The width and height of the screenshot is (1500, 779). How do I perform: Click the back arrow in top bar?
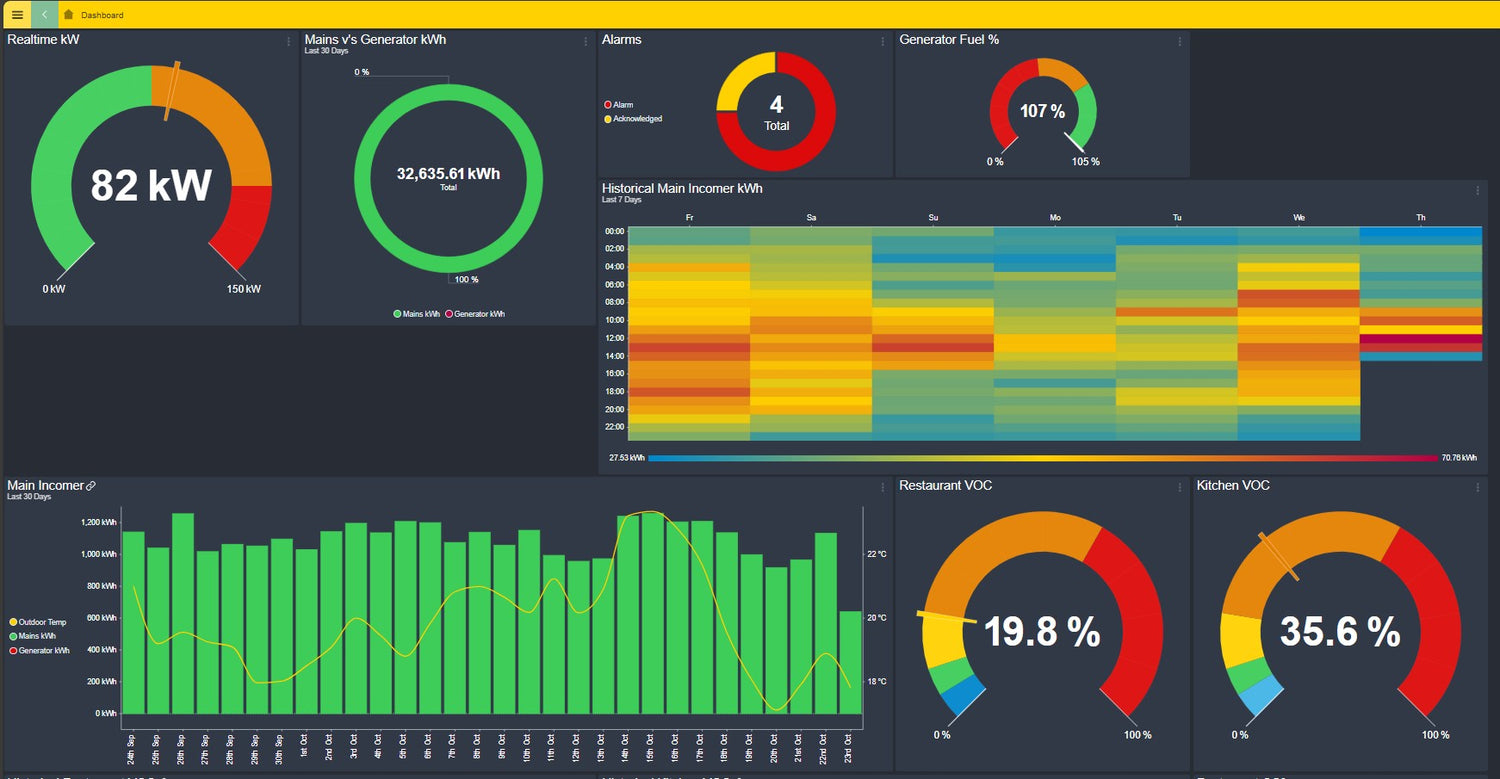pyautogui.click(x=45, y=15)
